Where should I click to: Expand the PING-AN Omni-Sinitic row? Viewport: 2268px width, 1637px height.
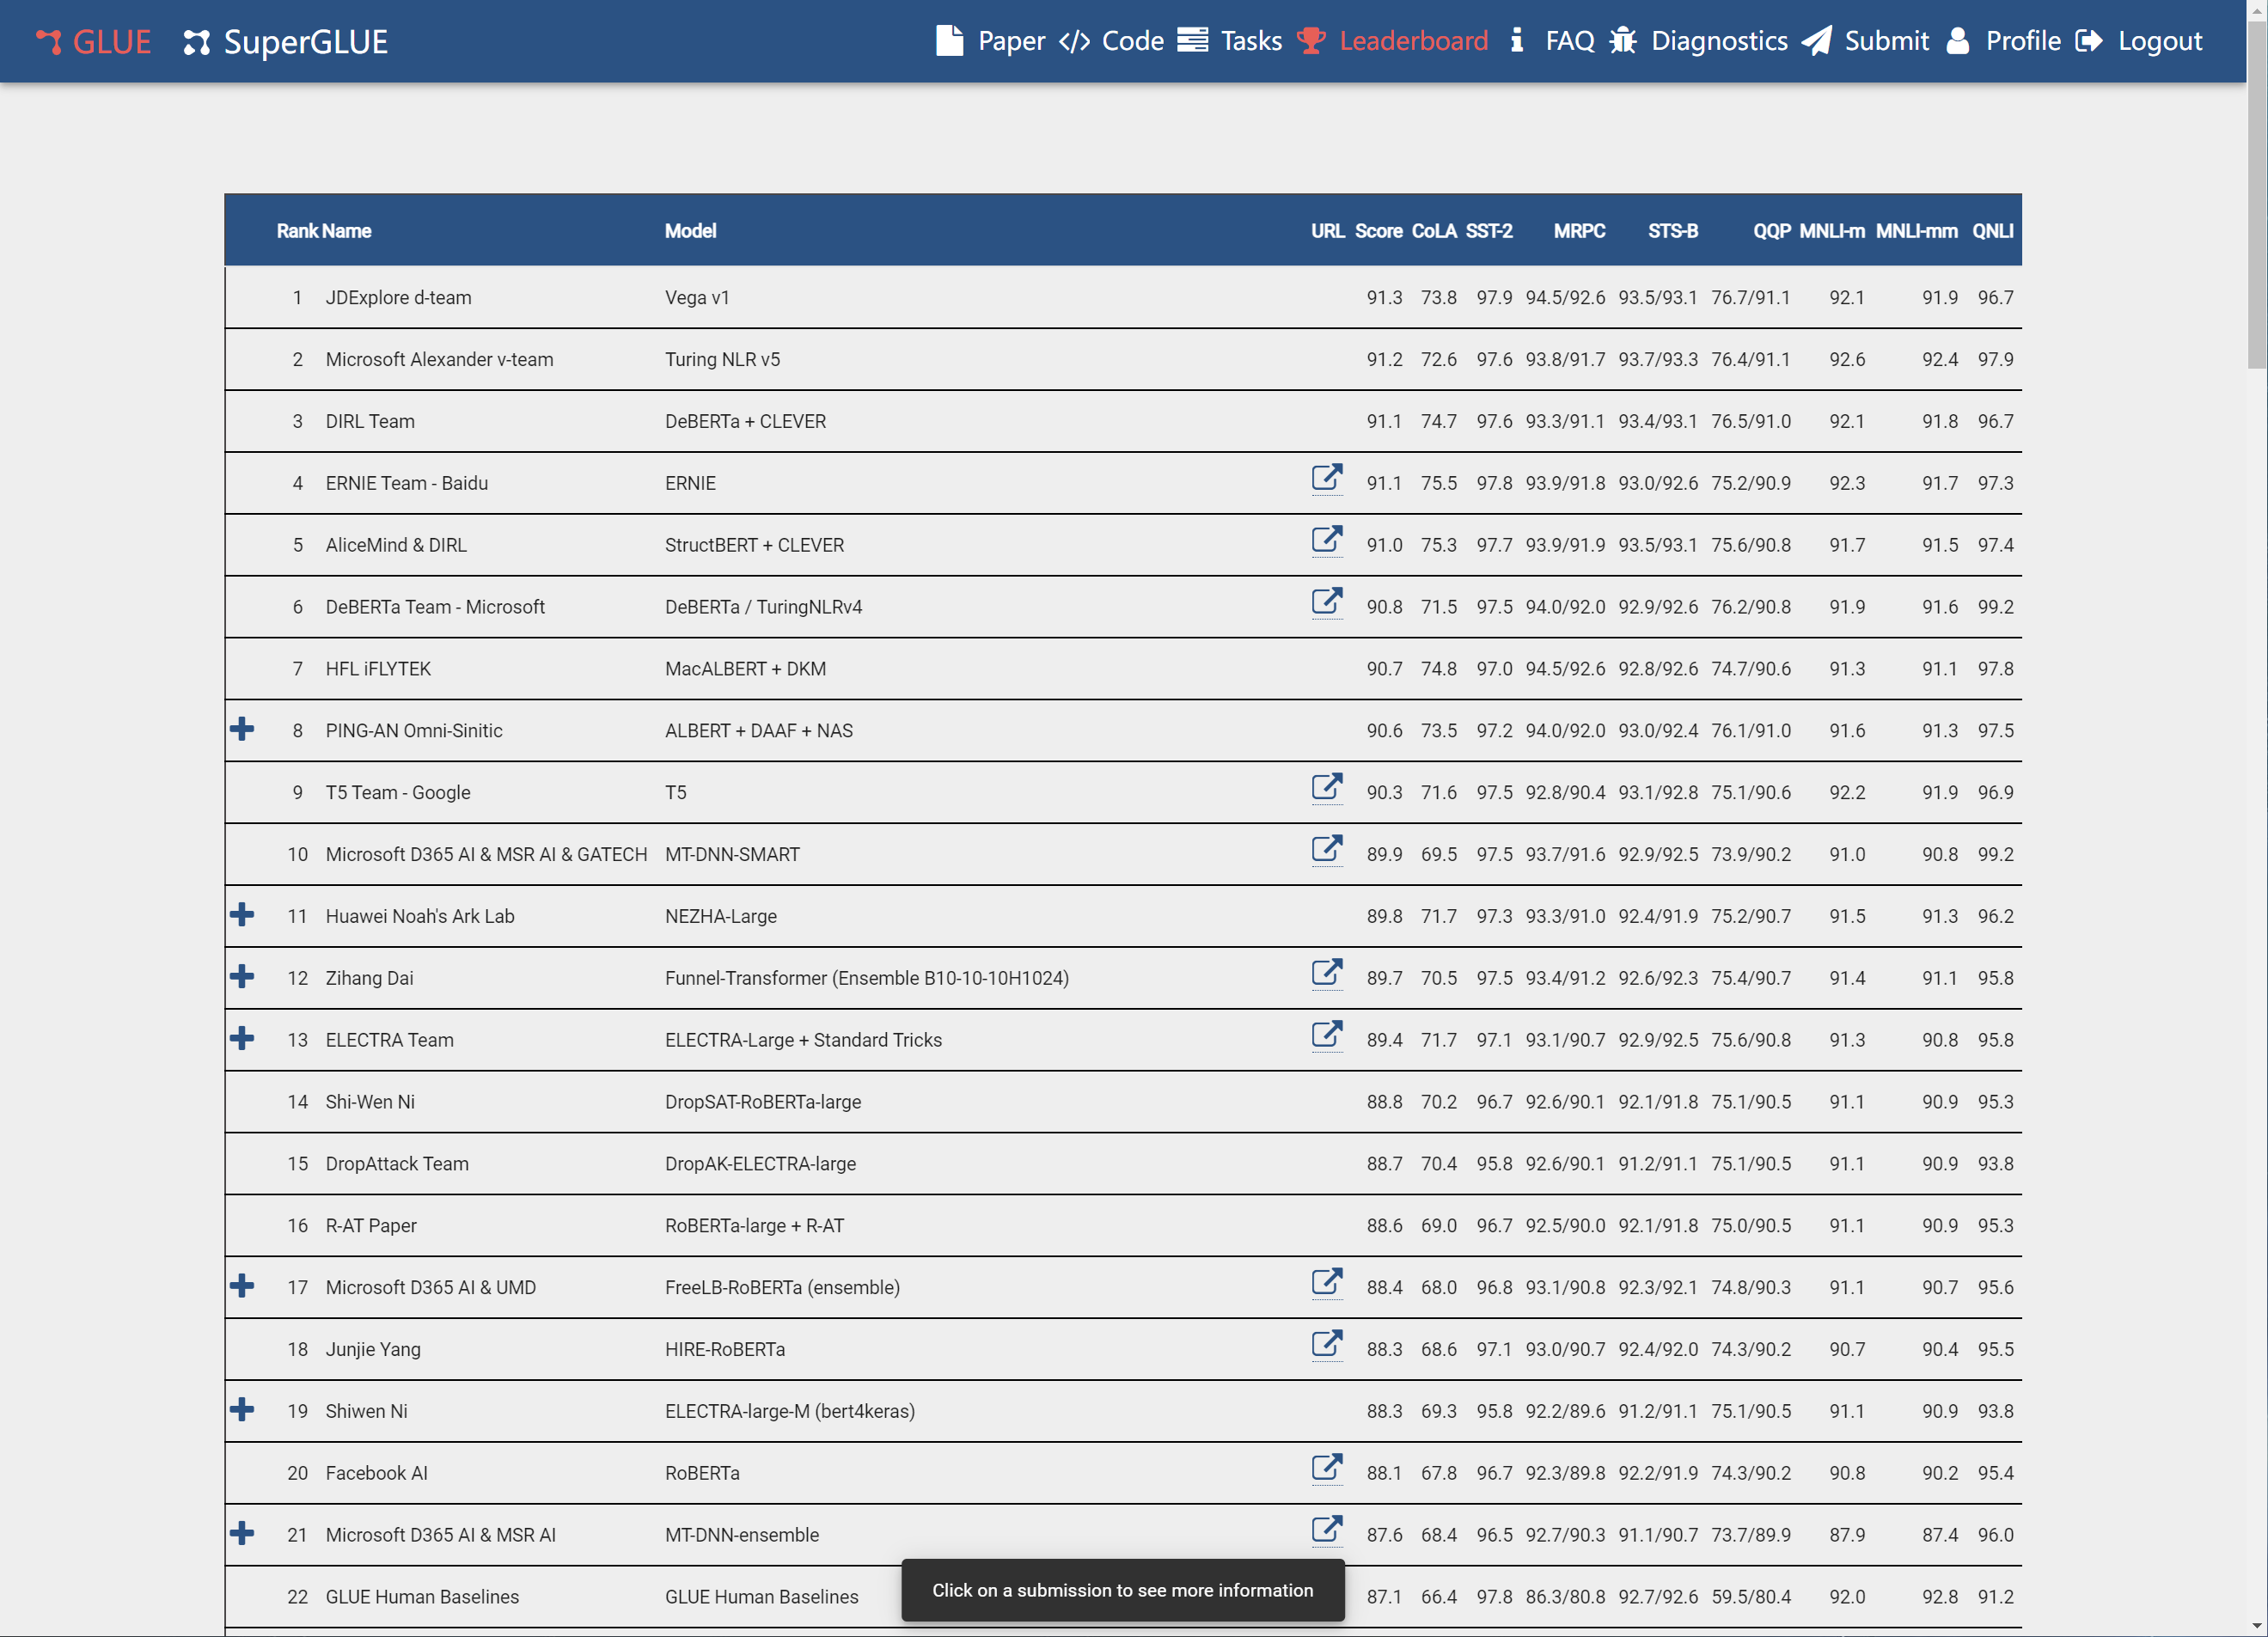(x=242, y=729)
